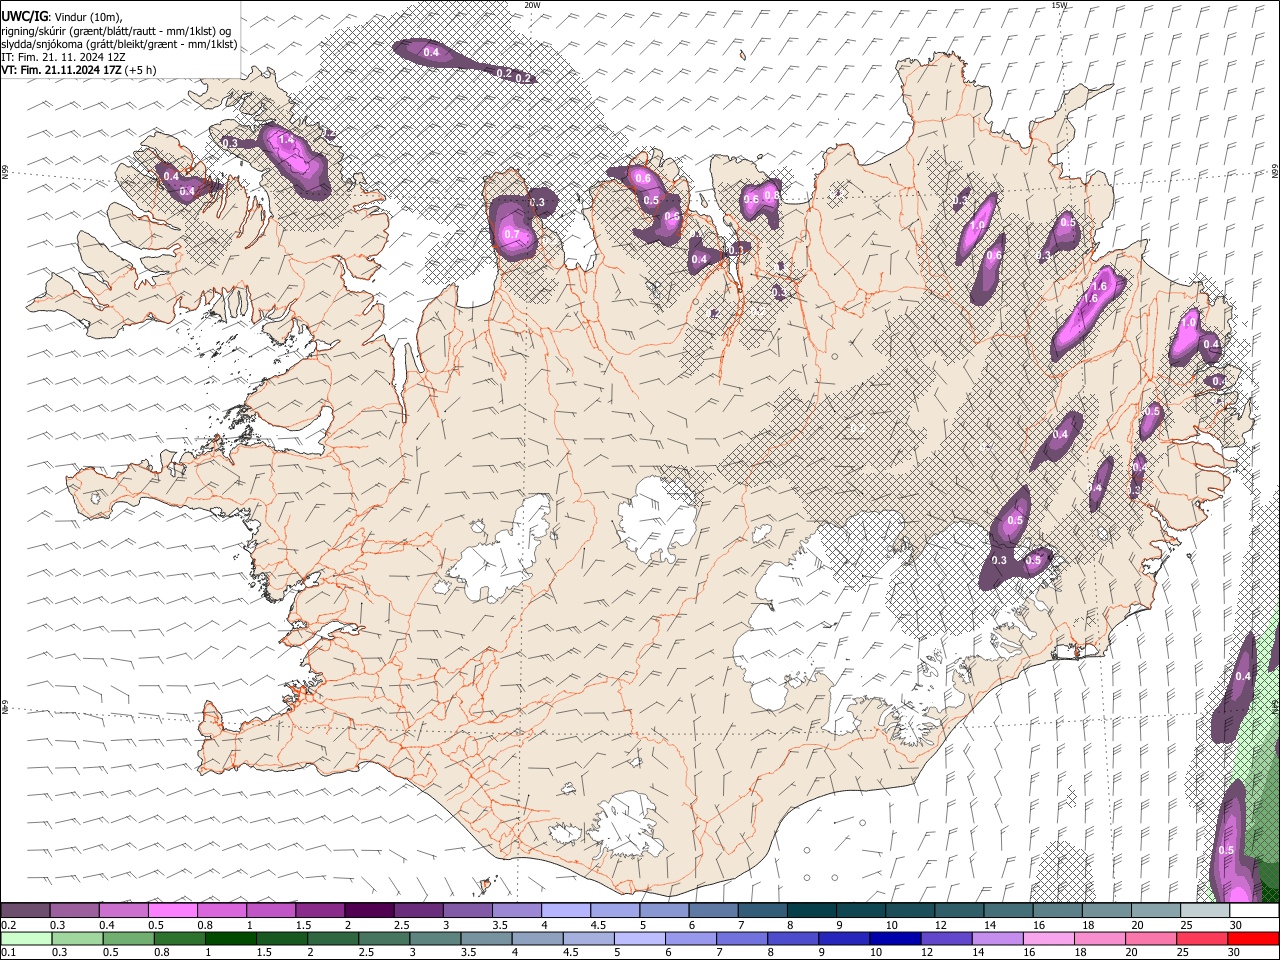The width and height of the screenshot is (1280, 960).
Task: Click the 0.7 snowfall value on the north coast
Action: pos(512,235)
